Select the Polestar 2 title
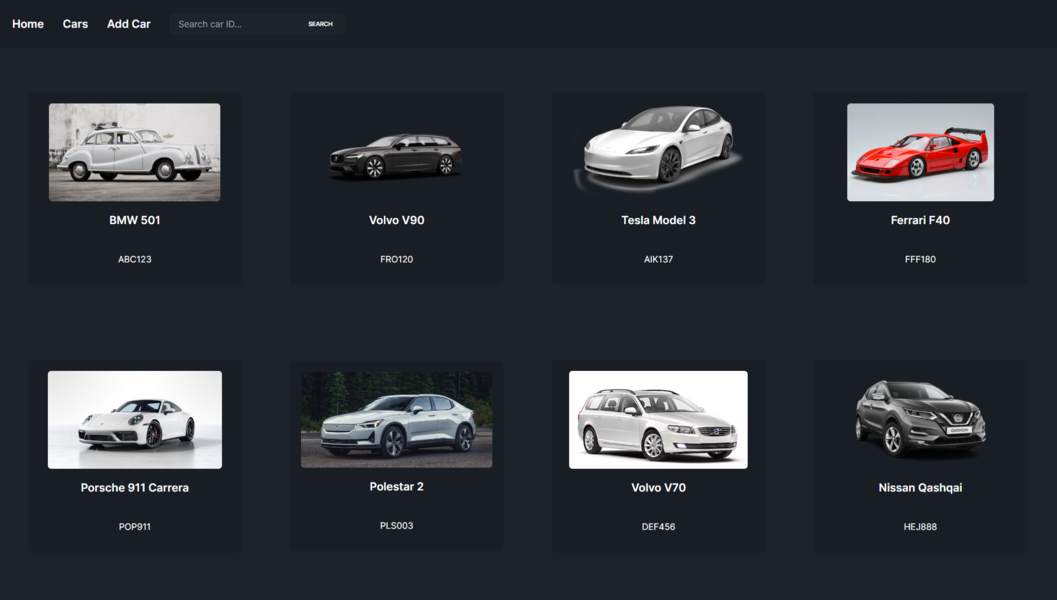Viewport: 1057px width, 600px height. pos(396,486)
